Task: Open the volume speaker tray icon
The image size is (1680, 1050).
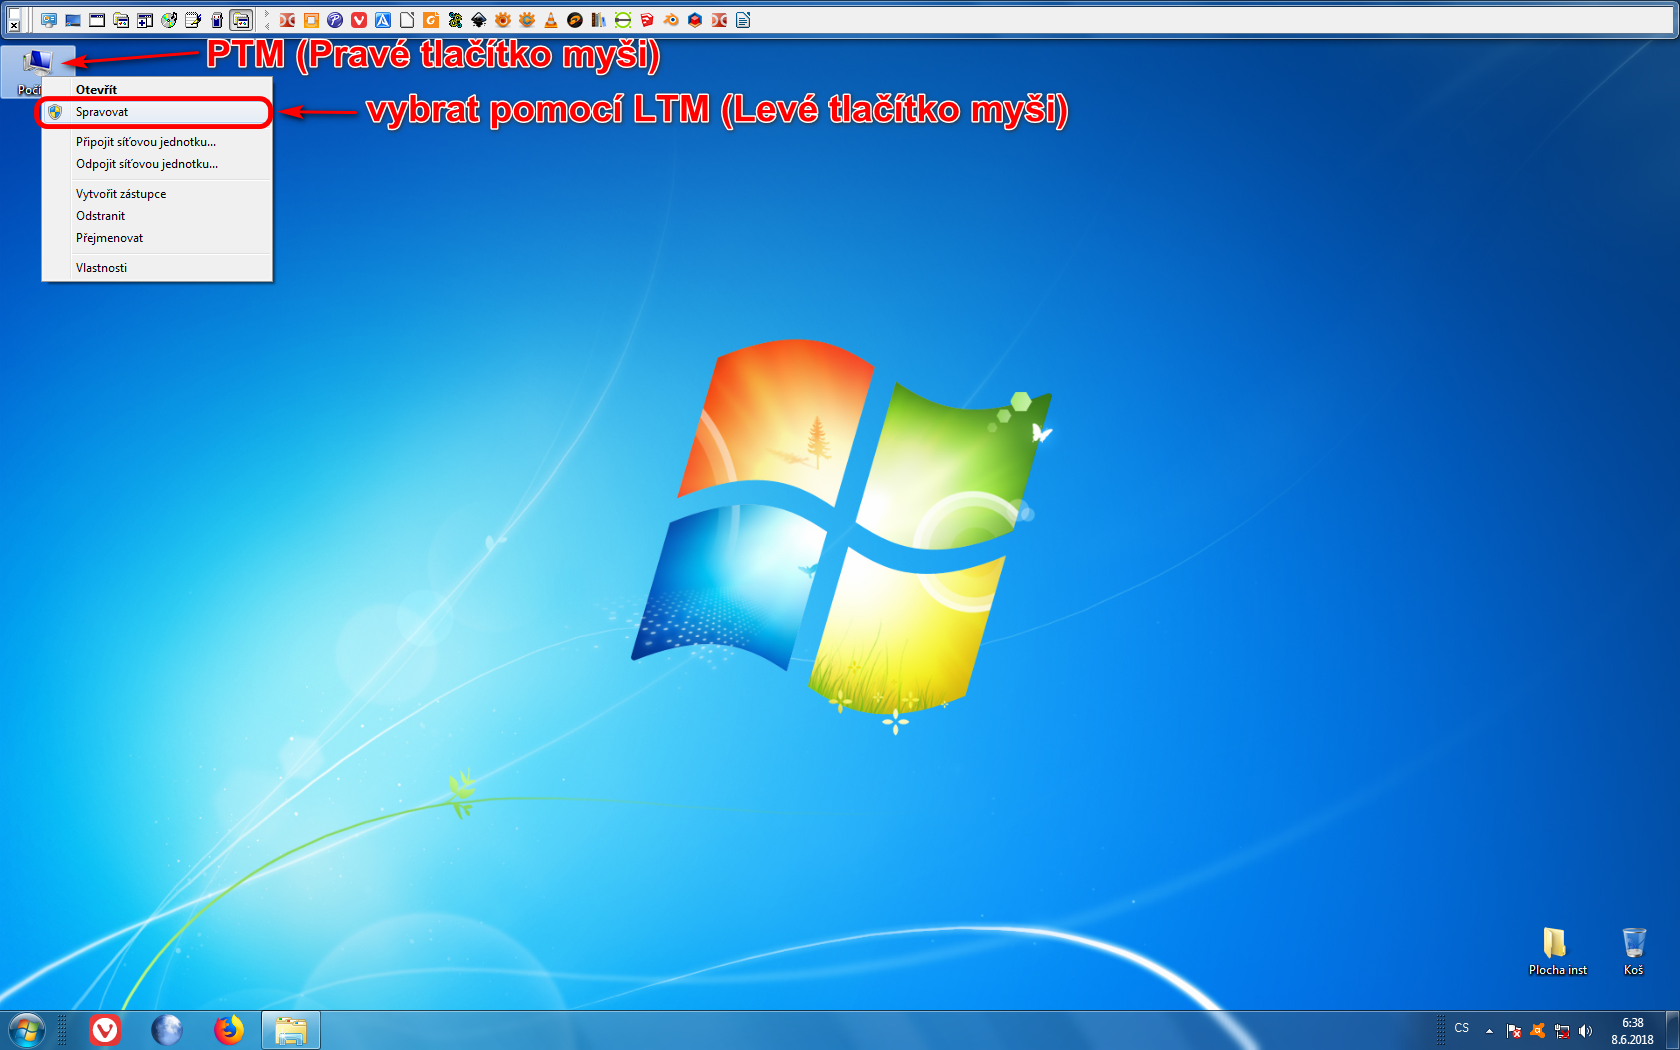Action: click(1586, 1030)
